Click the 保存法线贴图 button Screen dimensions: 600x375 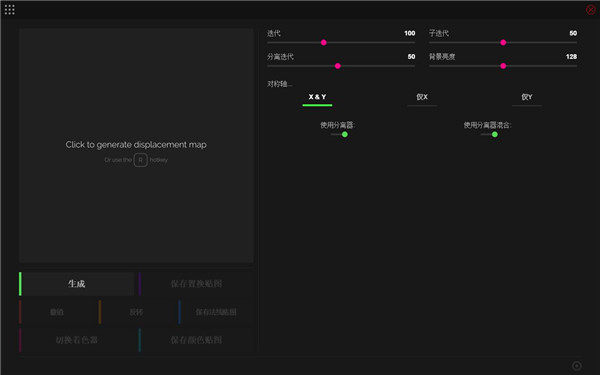click(x=216, y=312)
